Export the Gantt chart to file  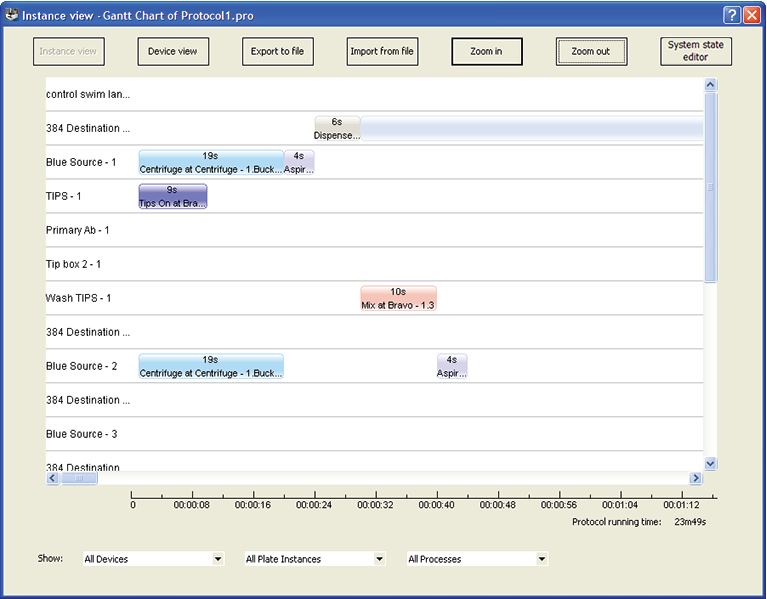(277, 52)
